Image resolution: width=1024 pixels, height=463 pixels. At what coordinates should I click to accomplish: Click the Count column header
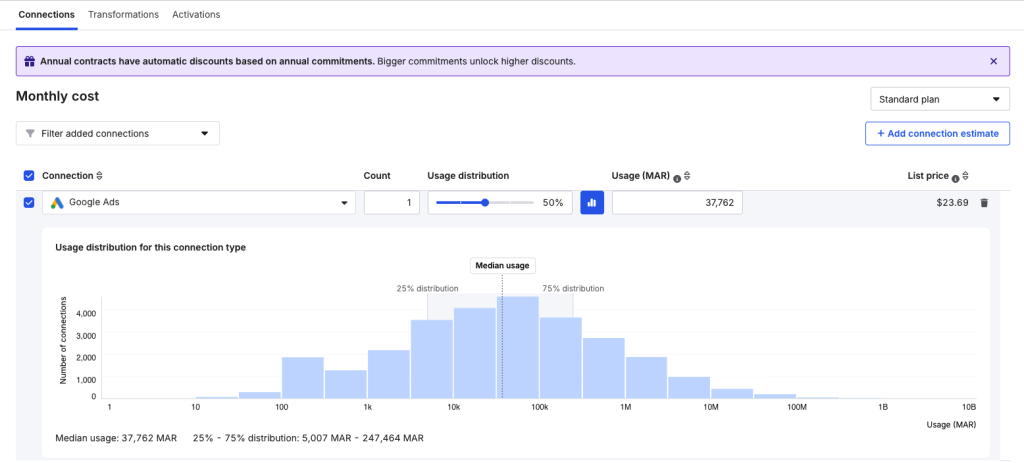[x=377, y=176]
